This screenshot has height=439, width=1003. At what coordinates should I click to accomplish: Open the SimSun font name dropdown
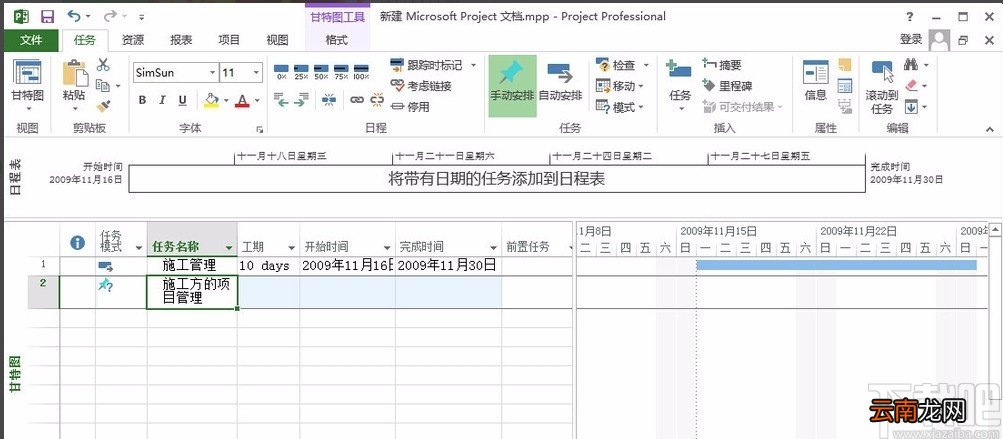click(212, 72)
